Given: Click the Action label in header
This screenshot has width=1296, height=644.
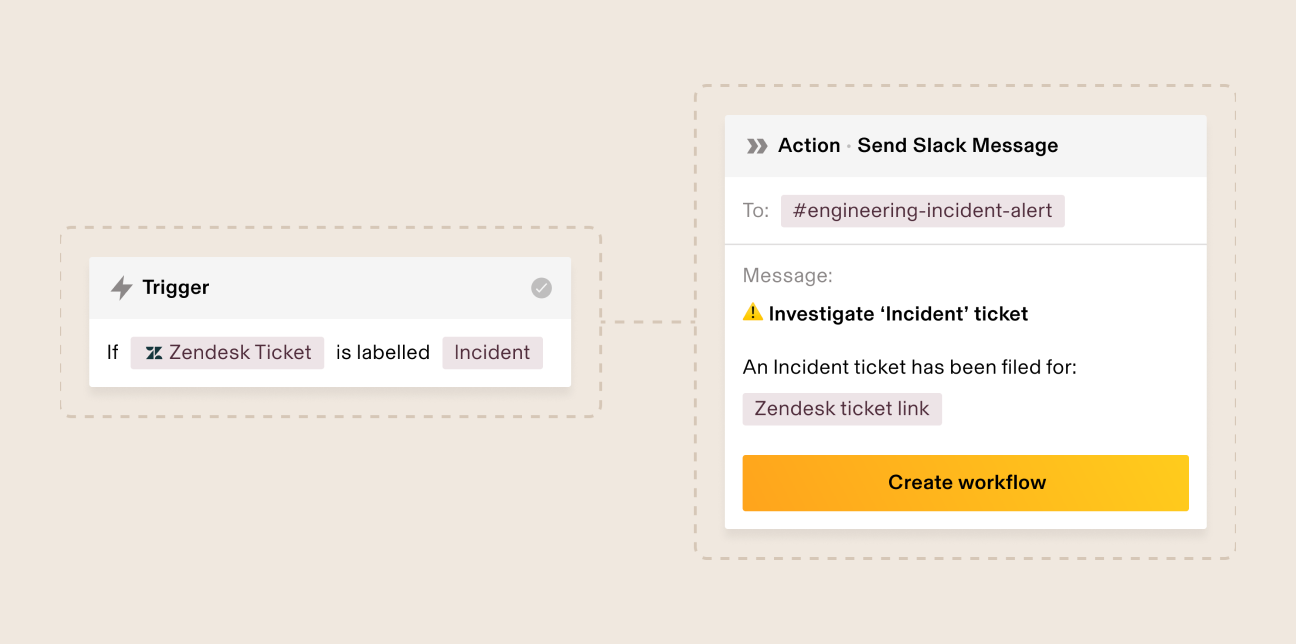Looking at the screenshot, I should point(809,146).
